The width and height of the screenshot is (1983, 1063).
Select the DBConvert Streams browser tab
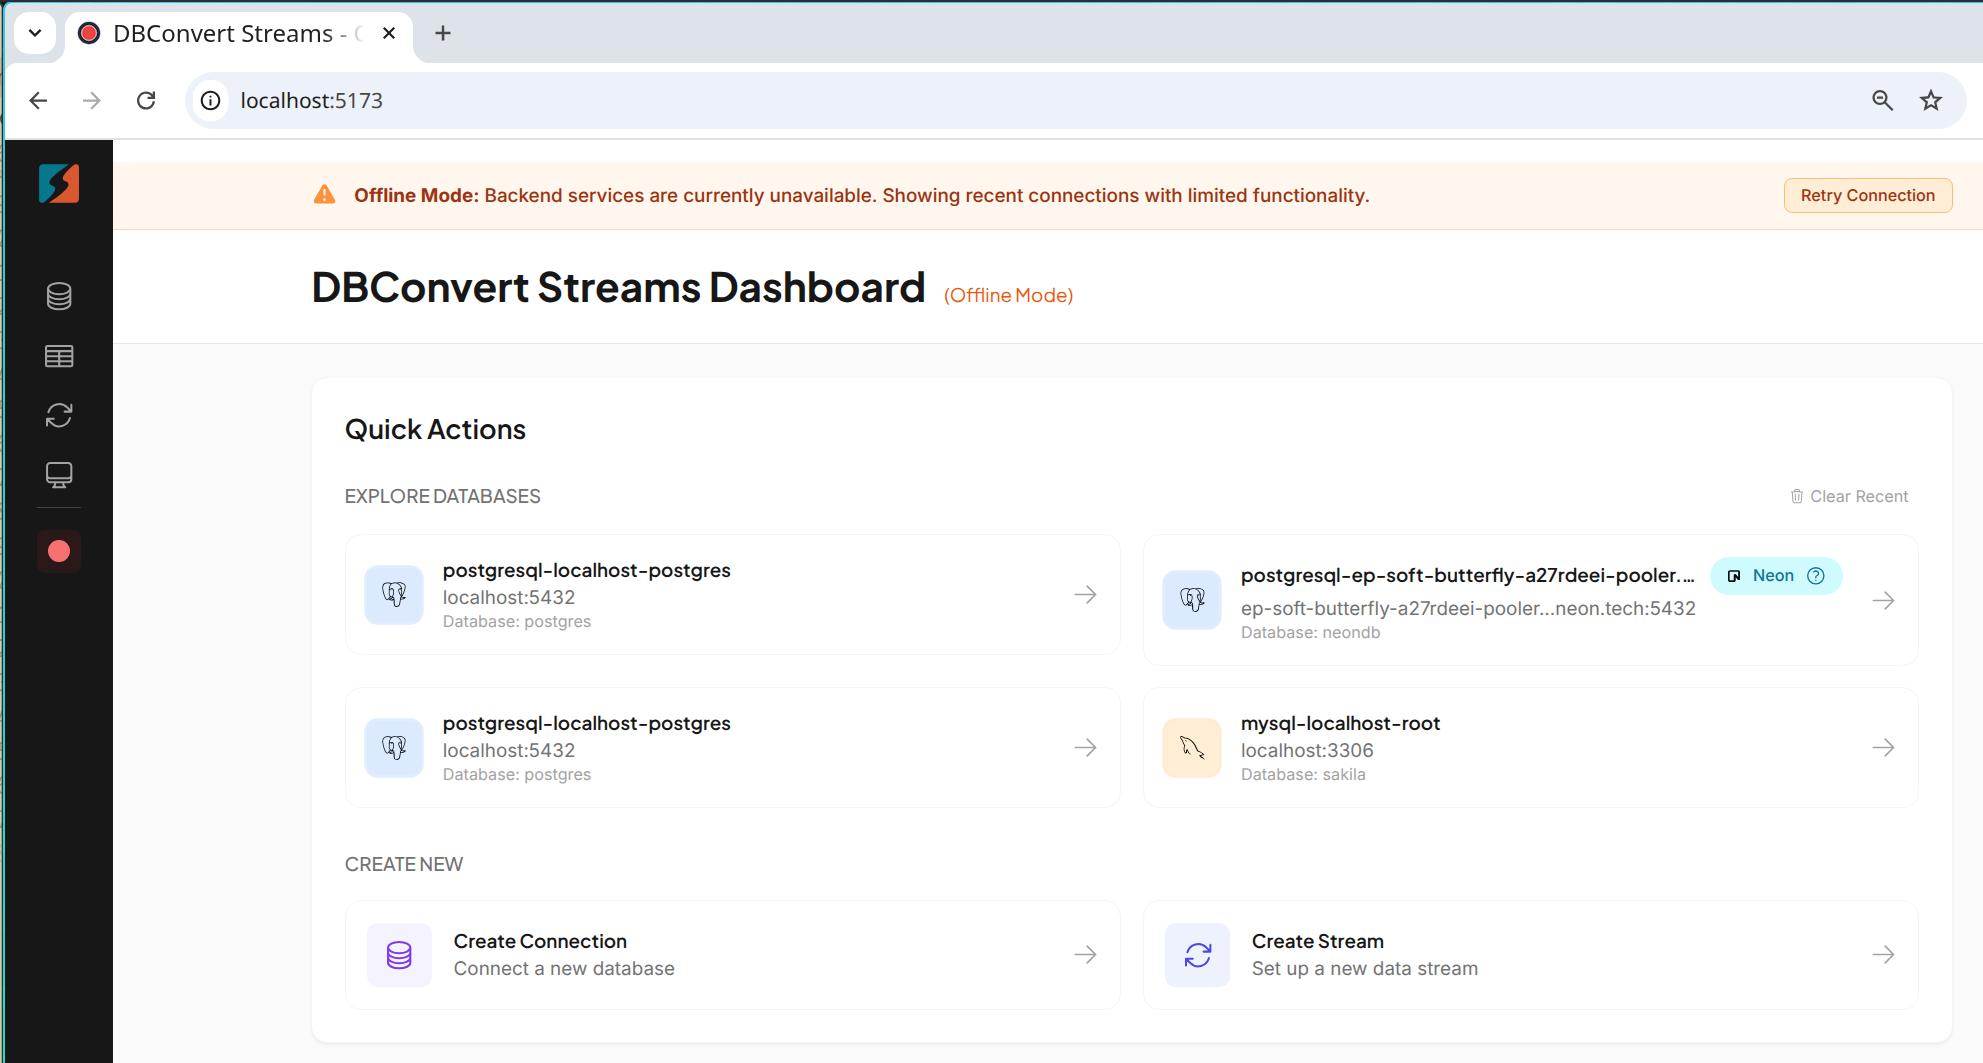click(x=222, y=33)
